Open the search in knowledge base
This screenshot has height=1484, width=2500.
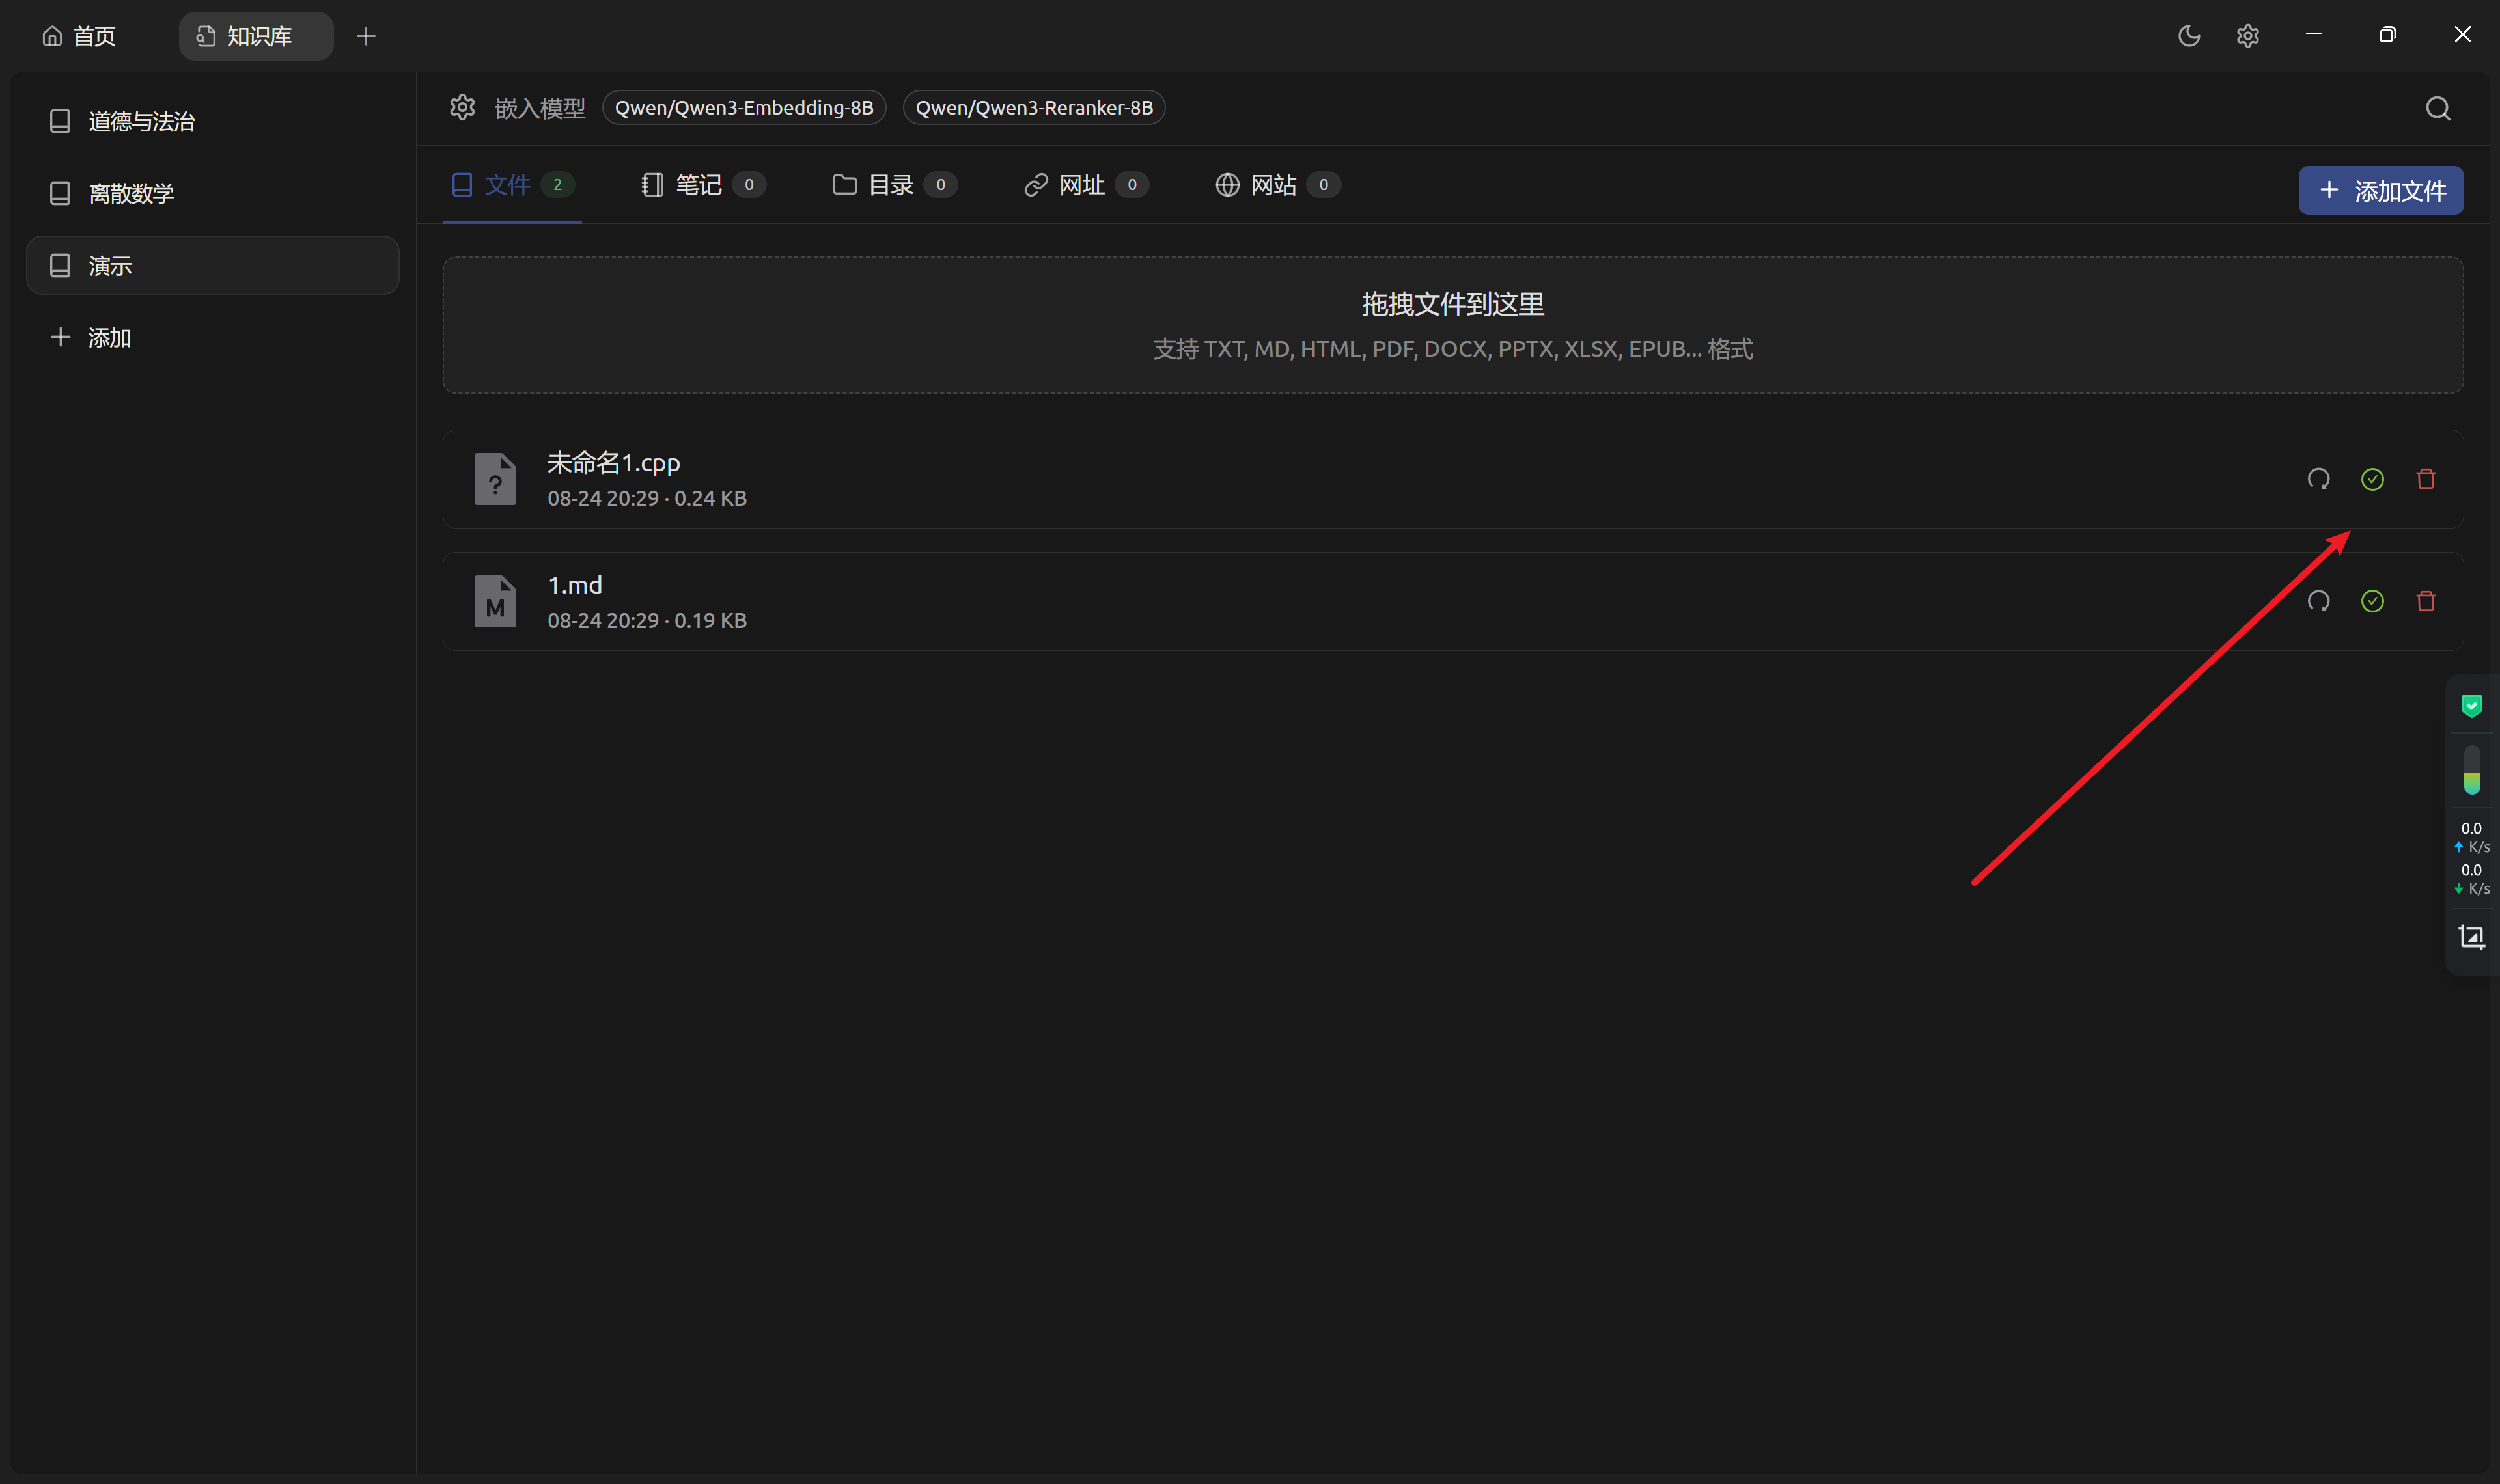click(2437, 108)
